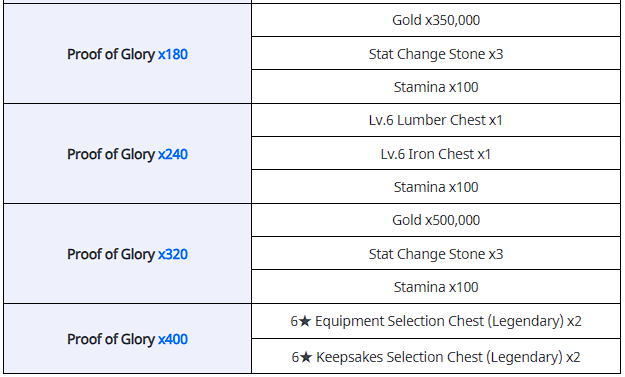Click Stat Change Stone x3 under x180
The width and height of the screenshot is (625, 377).
436,53
